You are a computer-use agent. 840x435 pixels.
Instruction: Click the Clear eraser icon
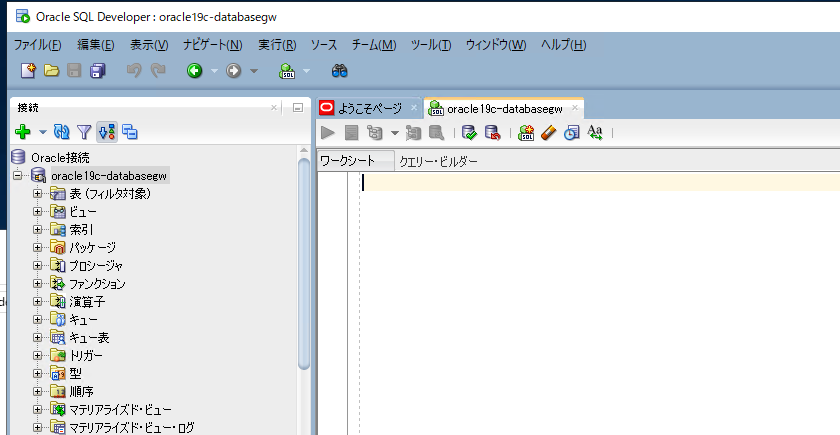coord(549,132)
